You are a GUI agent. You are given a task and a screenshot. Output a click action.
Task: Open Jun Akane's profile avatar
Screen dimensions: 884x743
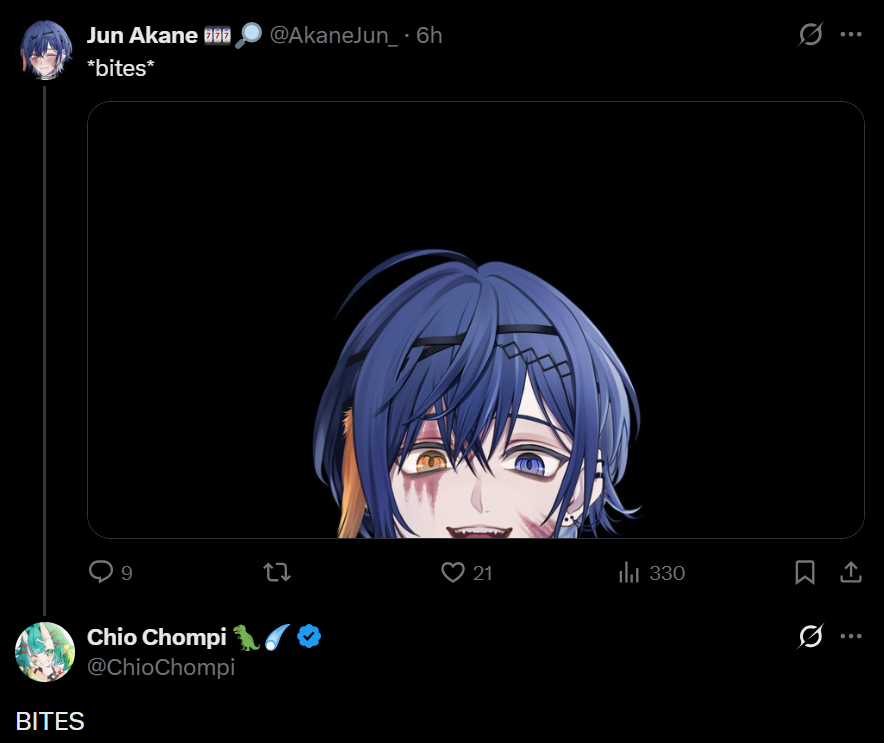click(x=46, y=50)
